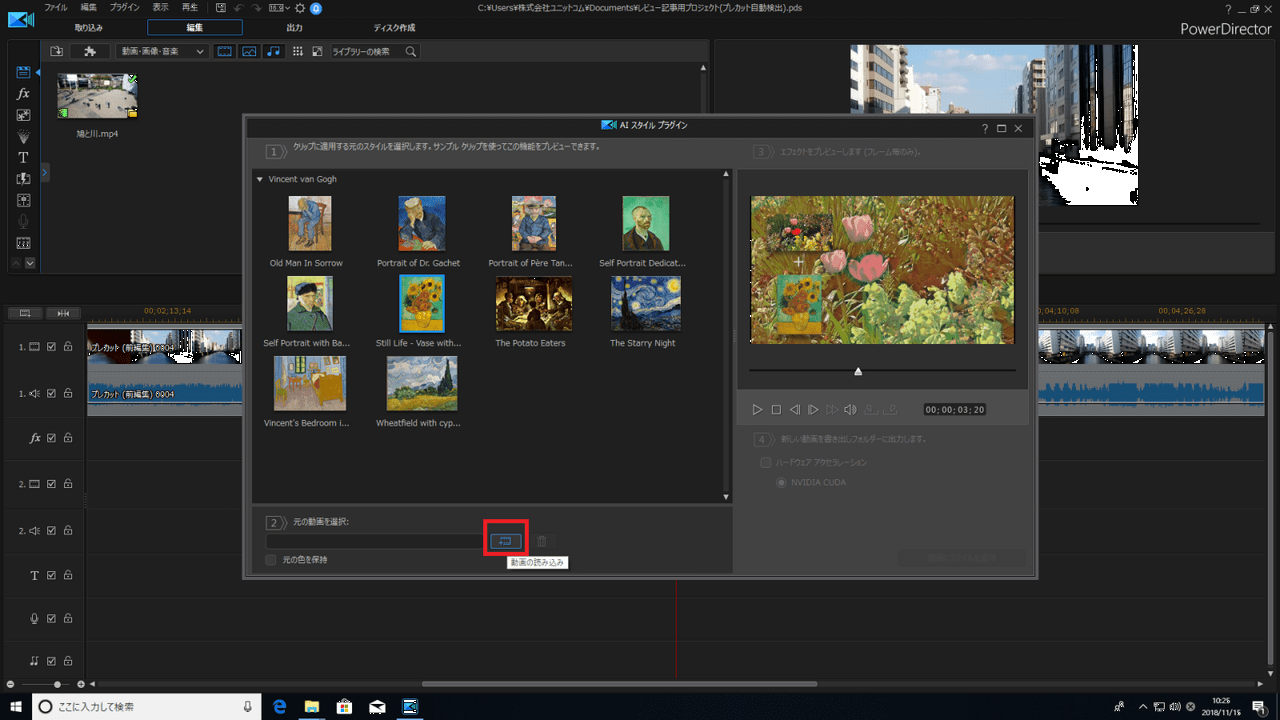Image resolution: width=1280 pixels, height=720 pixels.
Task: Select Old Man In Sorrow style
Action: point(309,223)
